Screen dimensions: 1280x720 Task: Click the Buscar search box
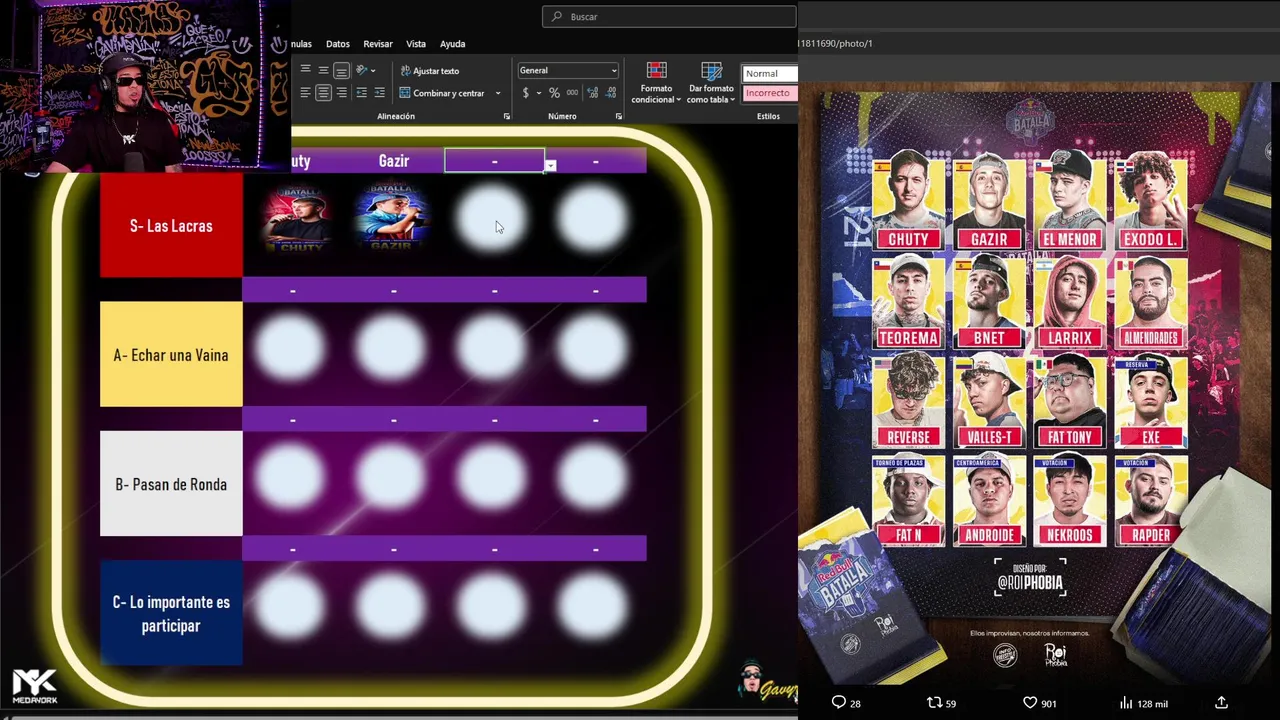[669, 16]
